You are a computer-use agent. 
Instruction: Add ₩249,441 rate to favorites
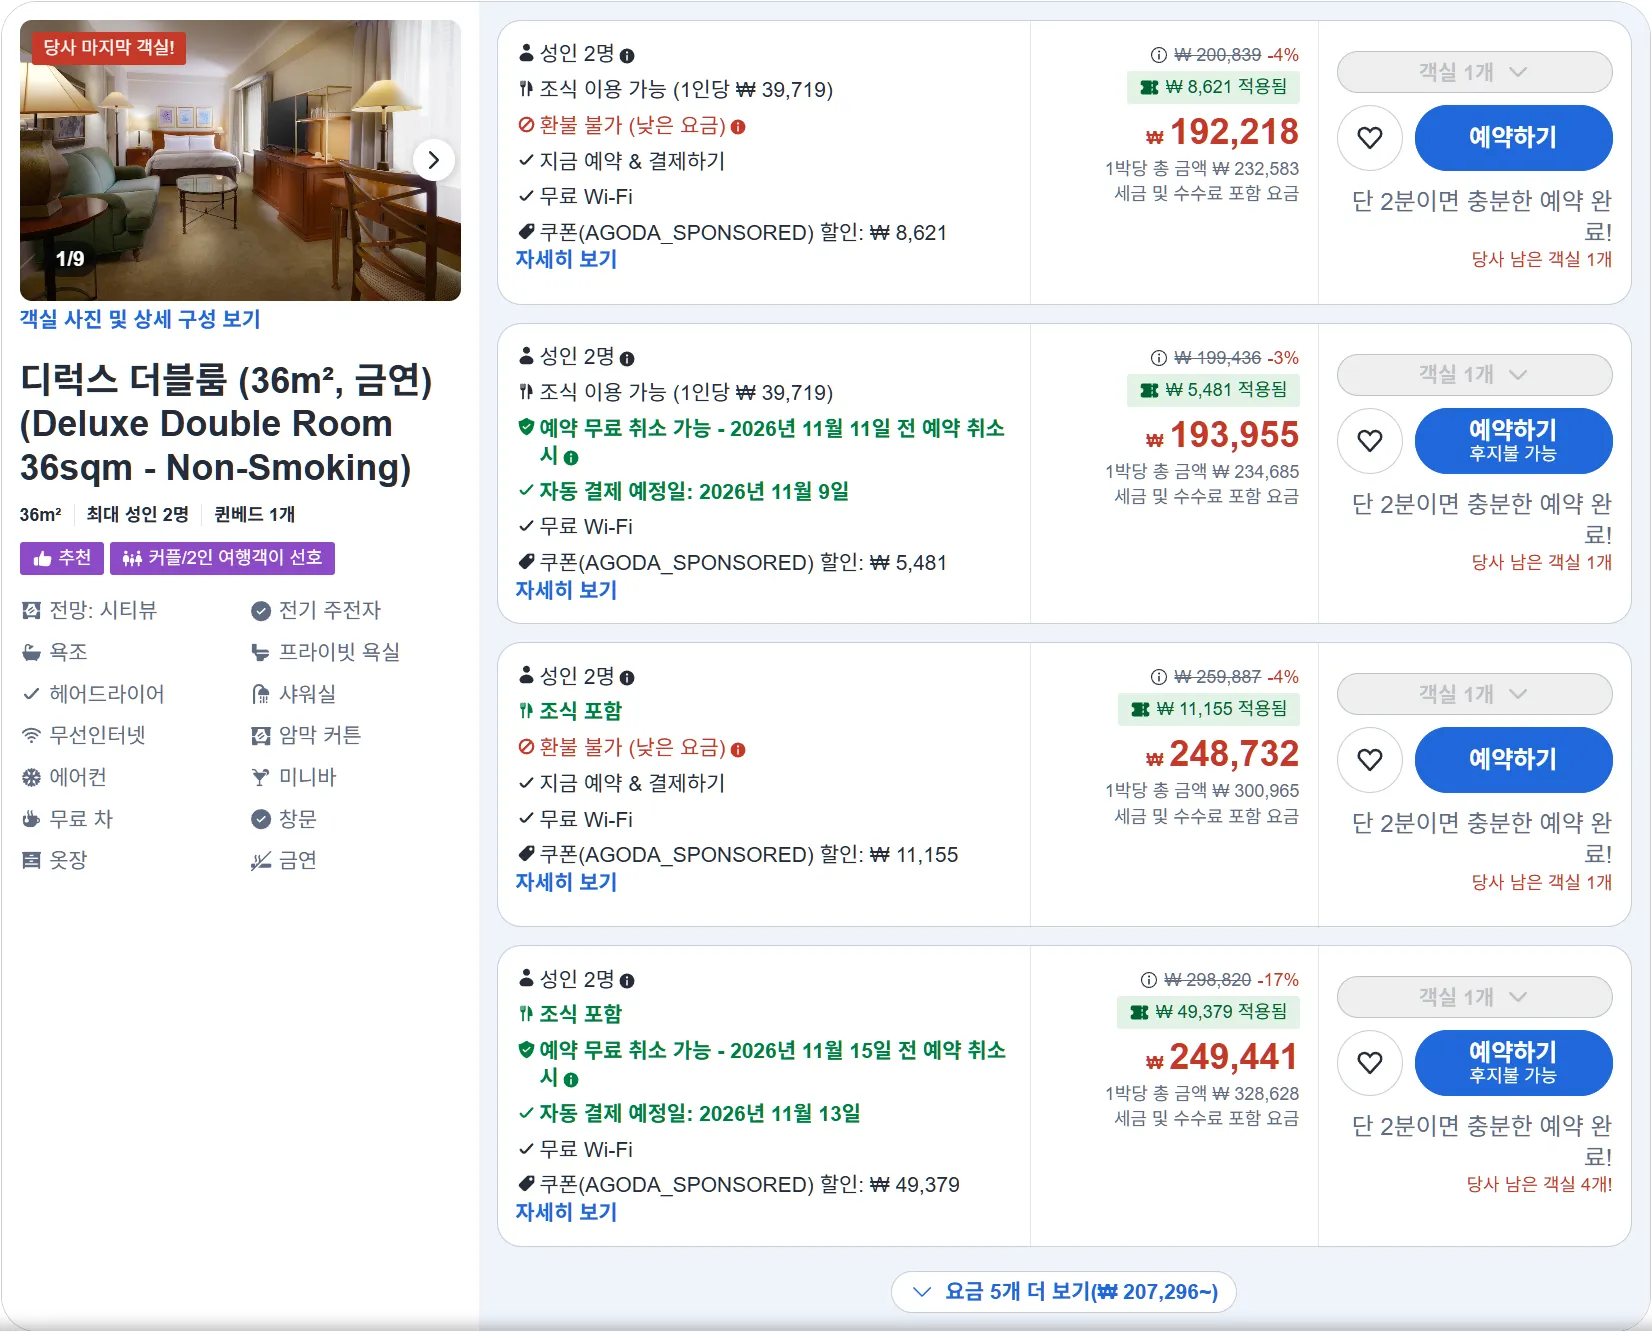click(x=1370, y=1063)
